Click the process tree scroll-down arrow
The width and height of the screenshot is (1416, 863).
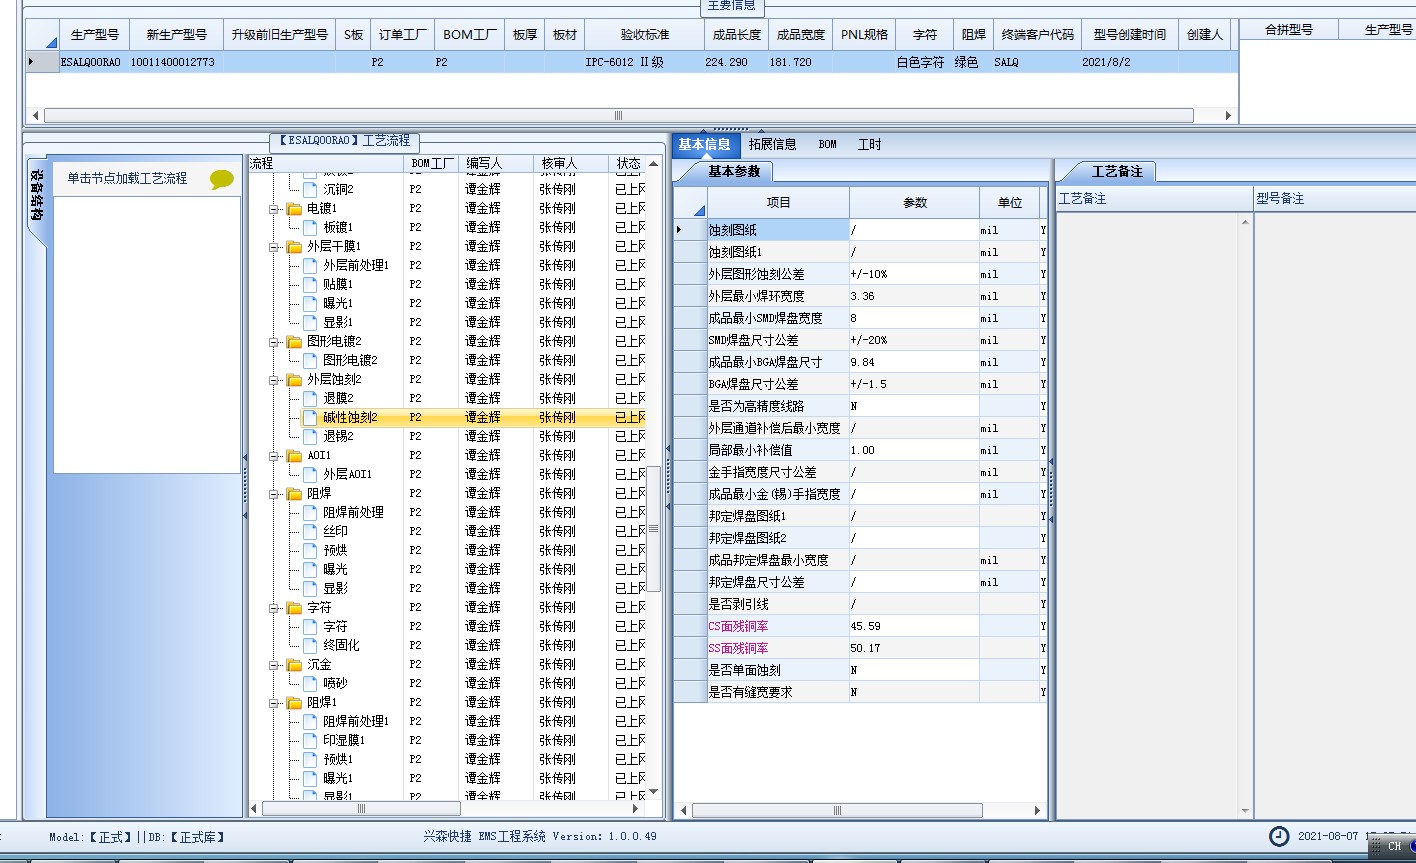[x=654, y=791]
